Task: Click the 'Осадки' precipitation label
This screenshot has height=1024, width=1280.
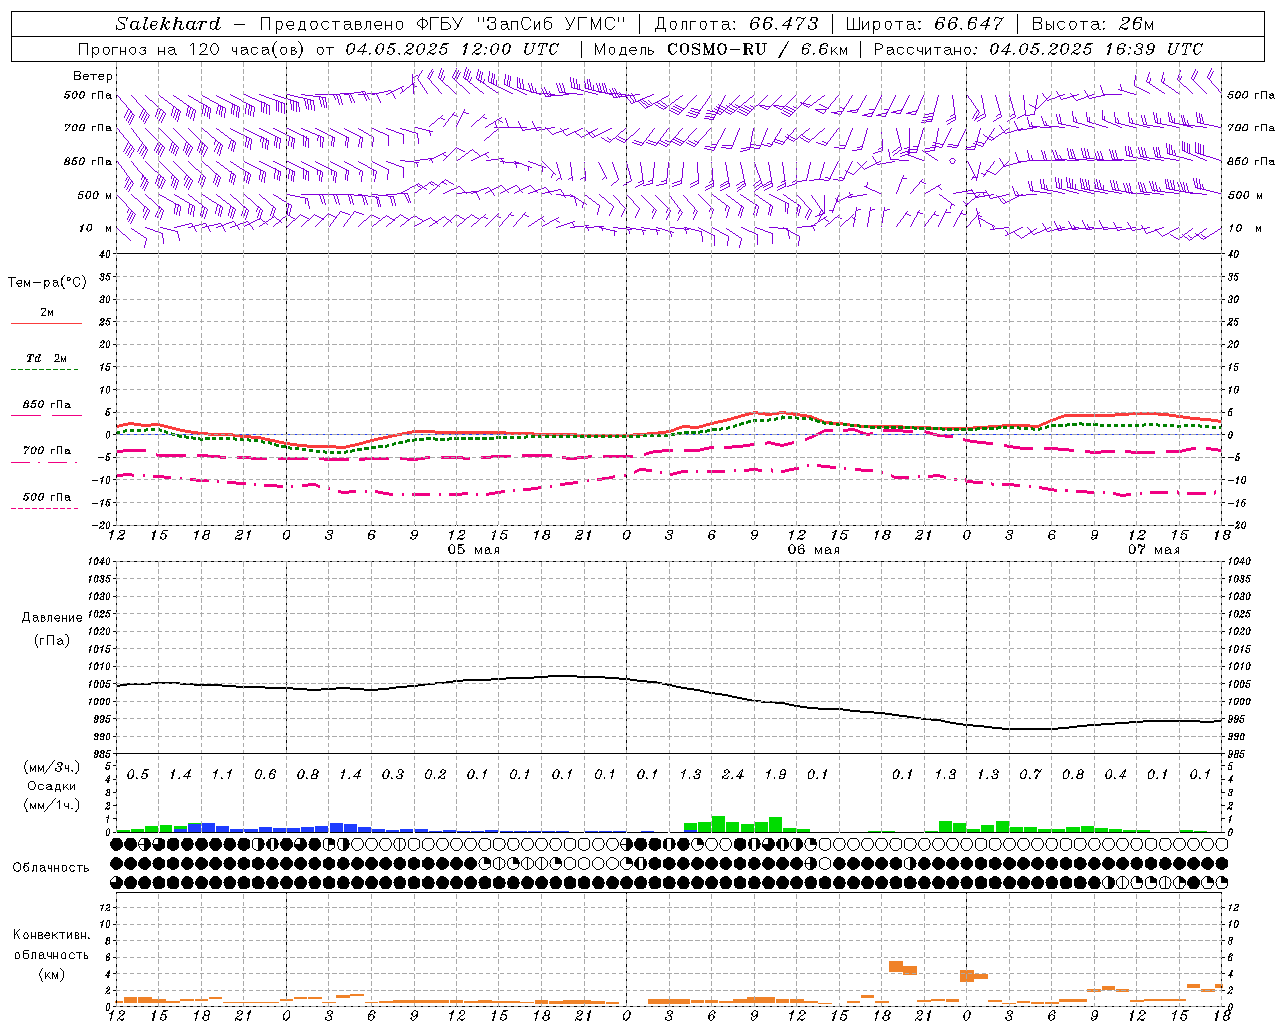Action: 52,786
